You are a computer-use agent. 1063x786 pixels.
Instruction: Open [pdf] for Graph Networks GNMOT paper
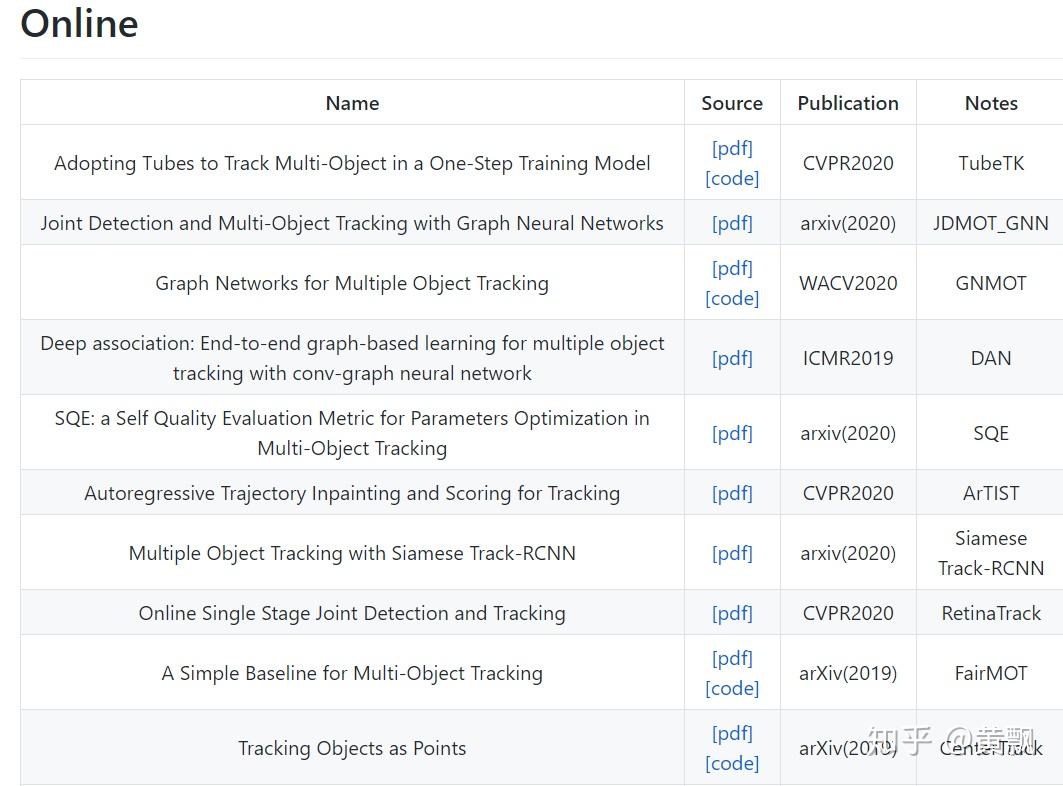pos(732,268)
